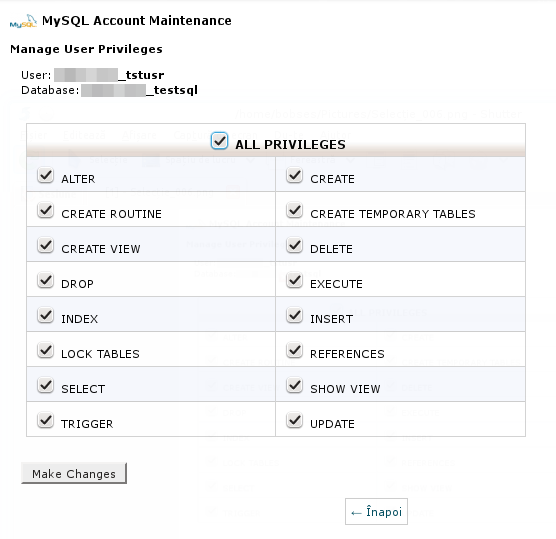The width and height of the screenshot is (556, 539).
Task: Uncheck the ALL PRIVILEGES checkbox
Action: [x=219, y=141]
